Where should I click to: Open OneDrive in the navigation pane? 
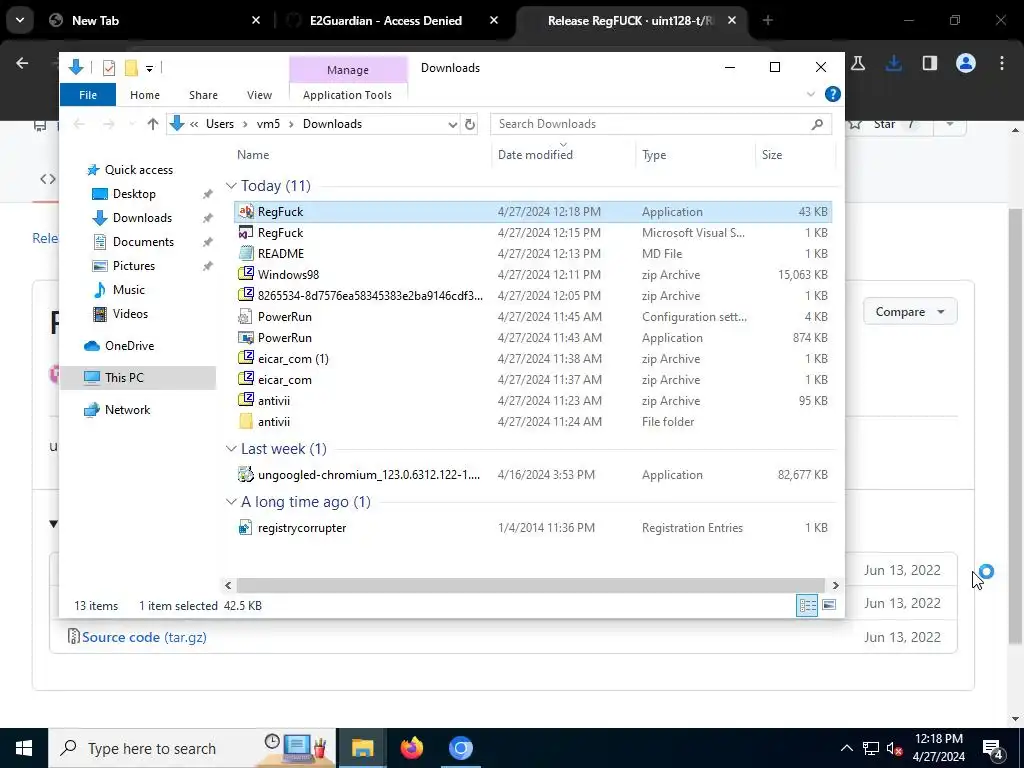129,345
